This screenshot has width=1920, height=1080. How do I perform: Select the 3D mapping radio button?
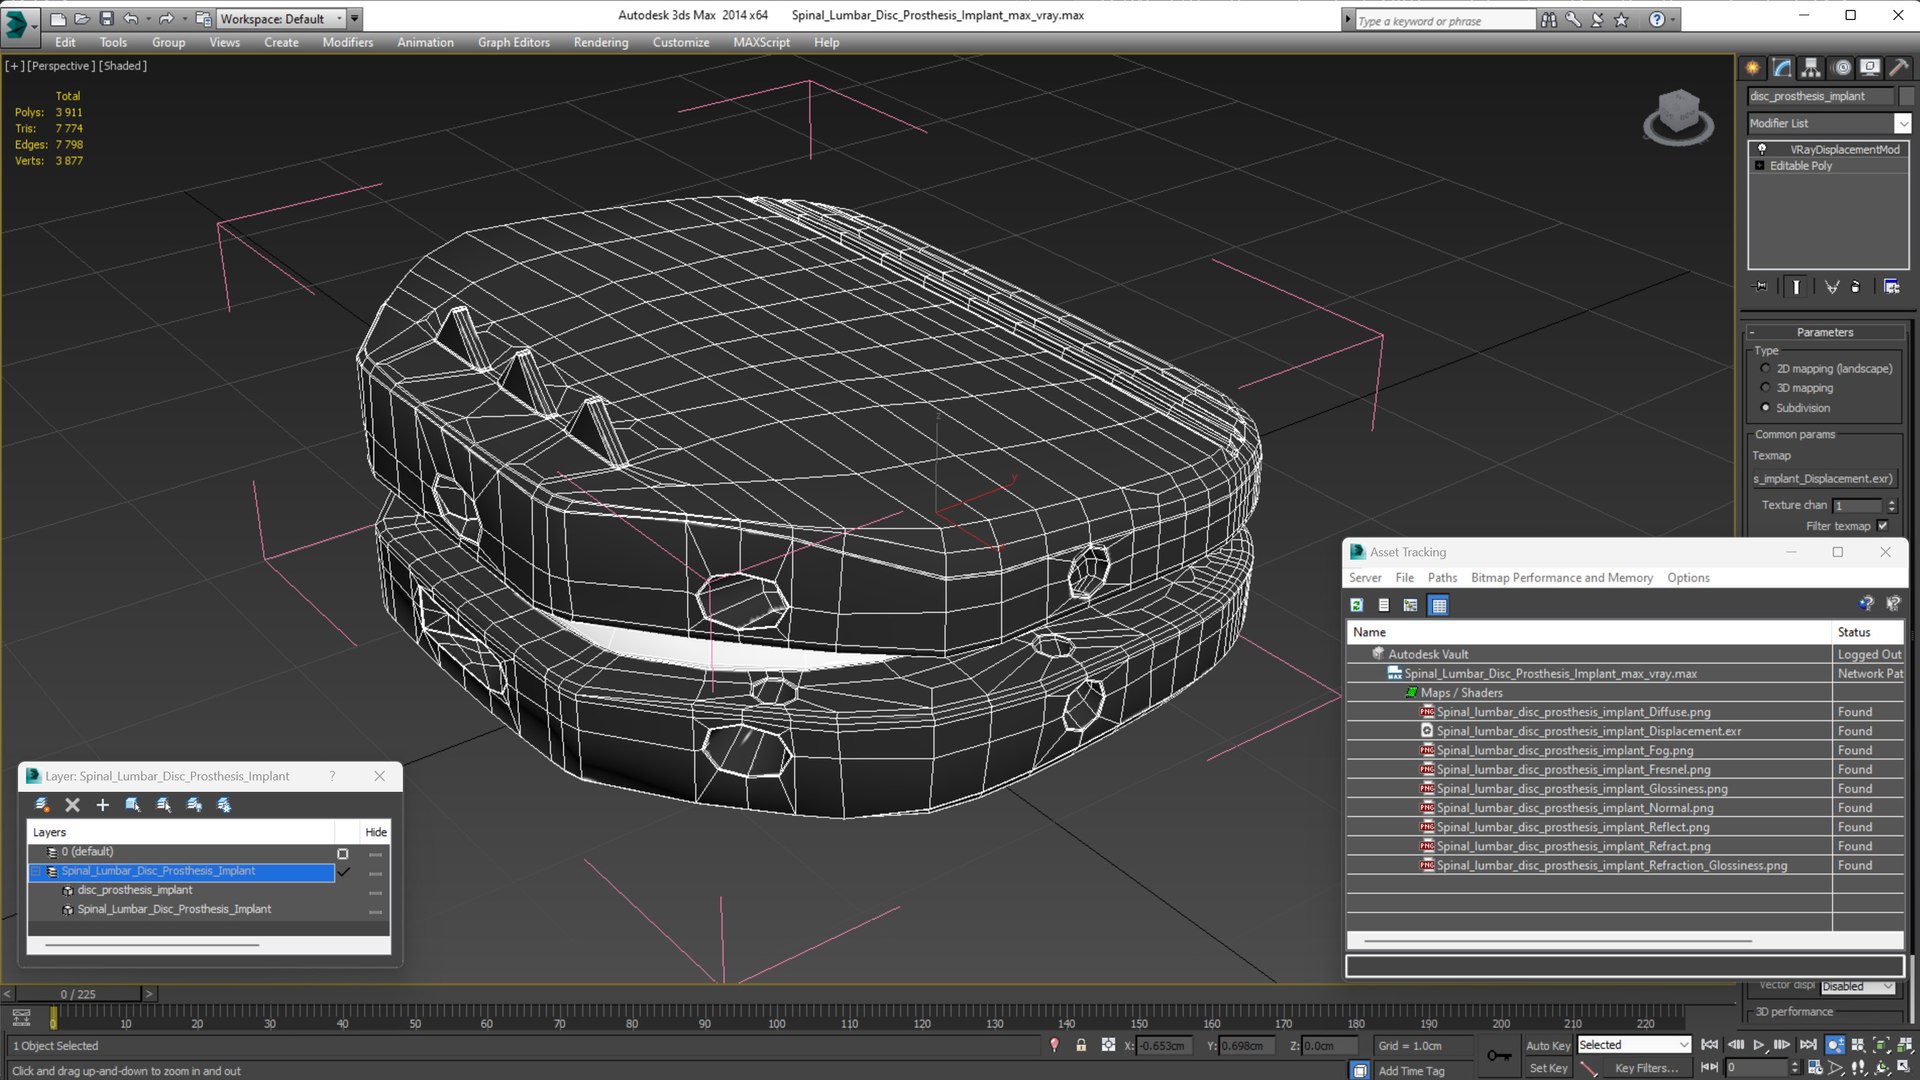coord(1765,388)
